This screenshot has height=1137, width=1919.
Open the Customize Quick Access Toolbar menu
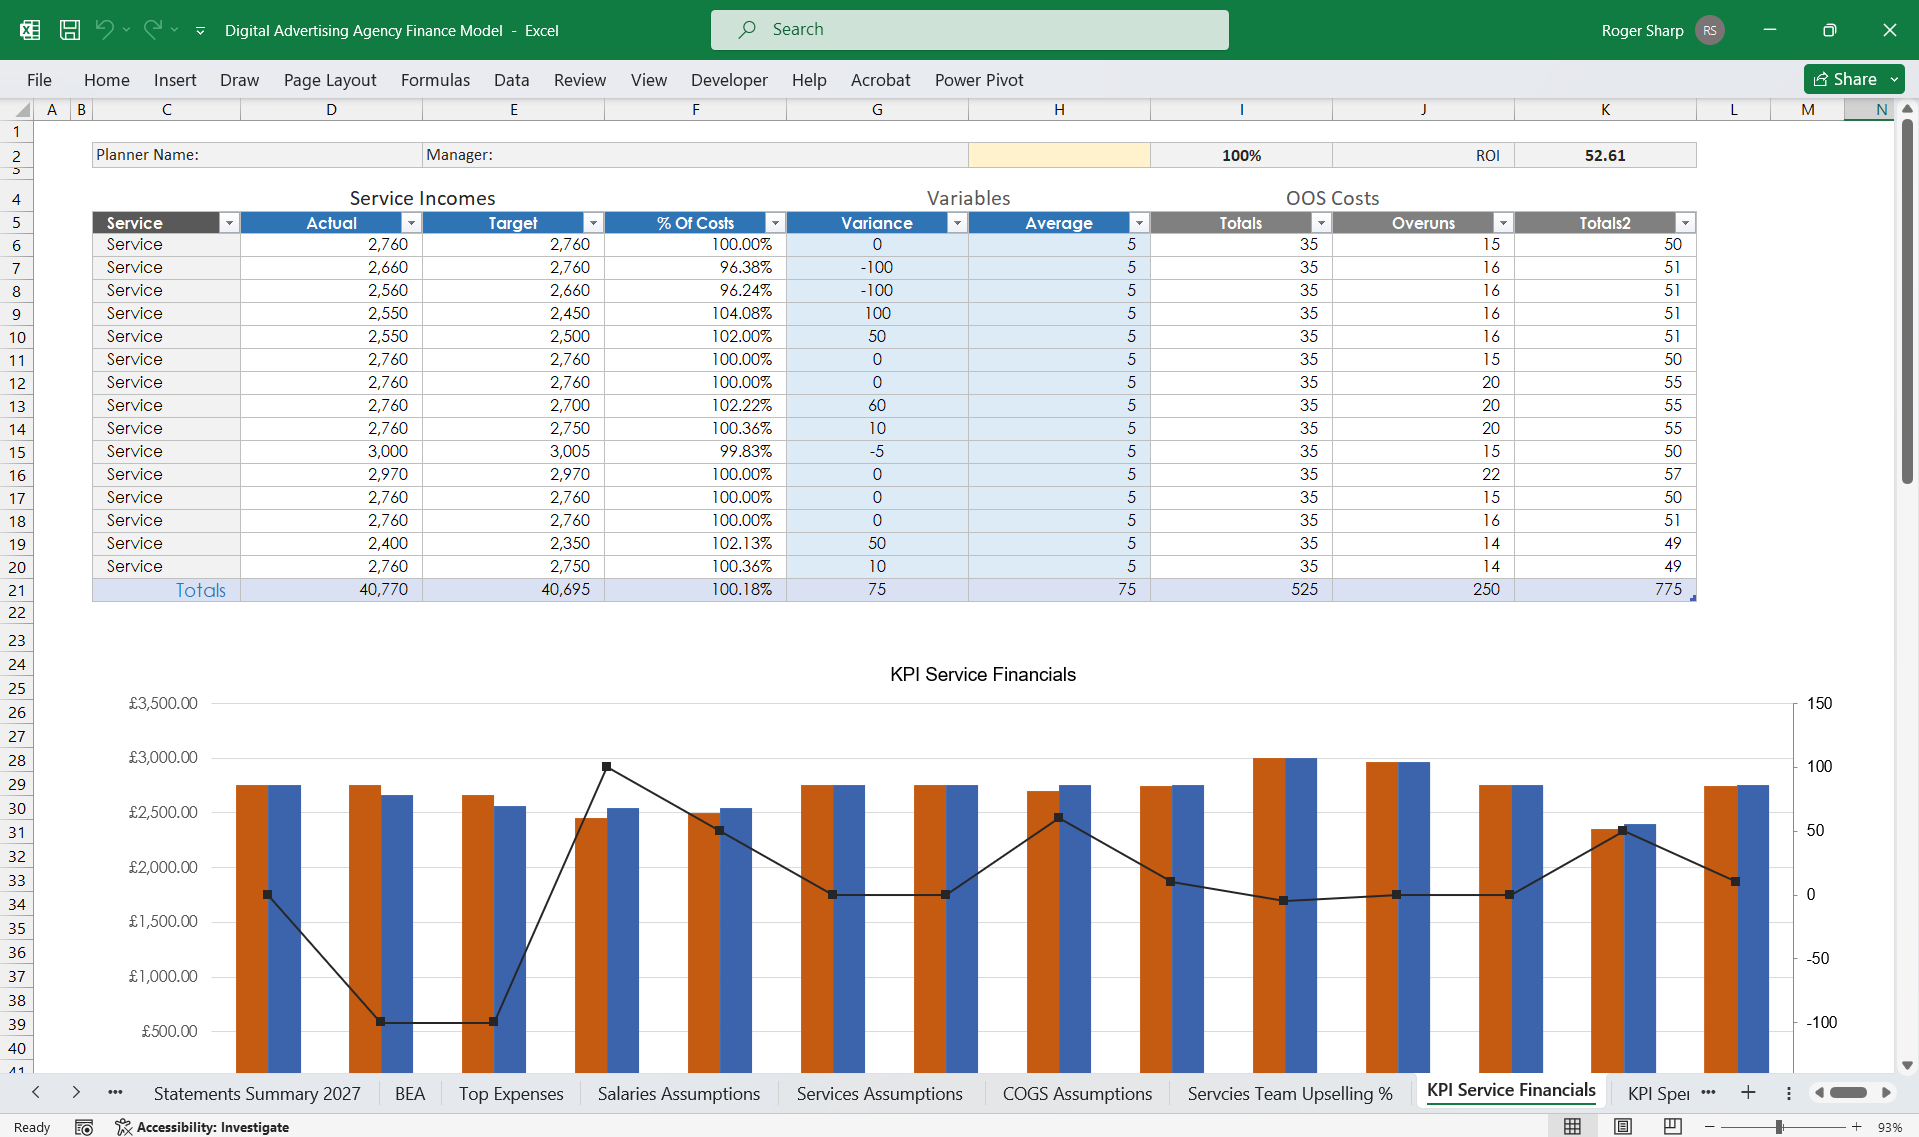(200, 31)
